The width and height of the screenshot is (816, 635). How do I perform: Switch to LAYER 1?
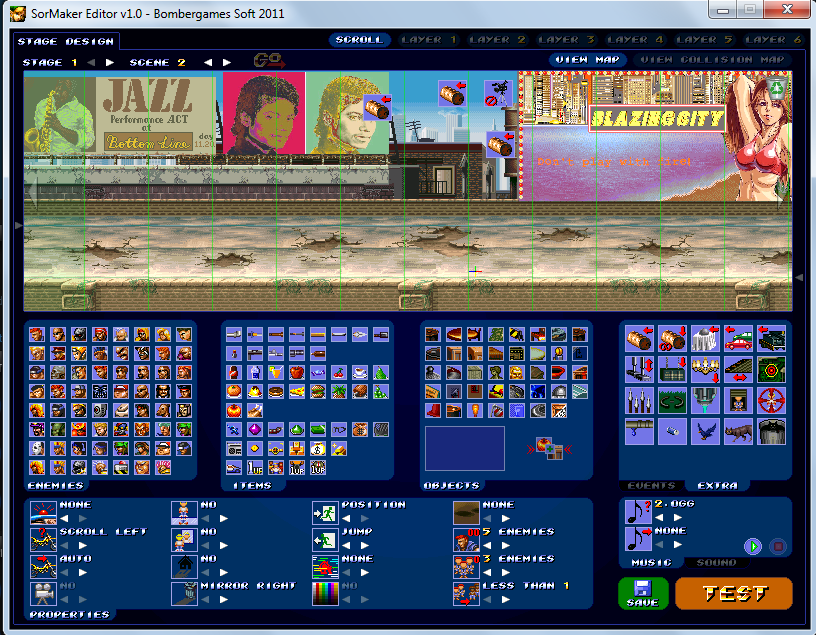pyautogui.click(x=429, y=40)
